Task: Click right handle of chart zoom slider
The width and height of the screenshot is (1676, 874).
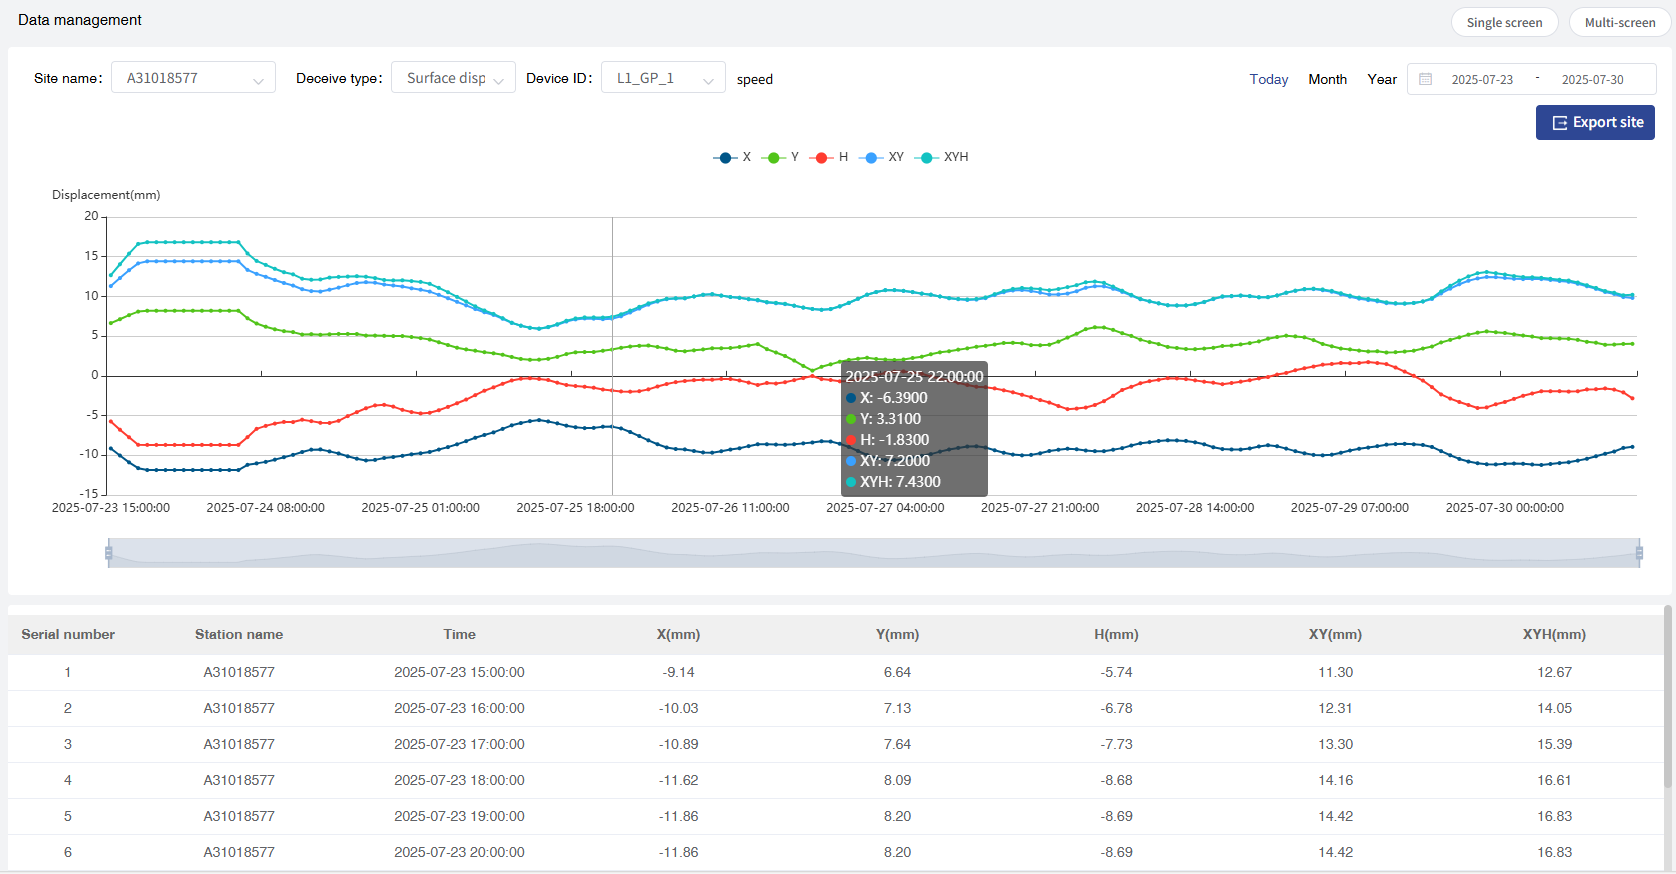Action: (1639, 553)
